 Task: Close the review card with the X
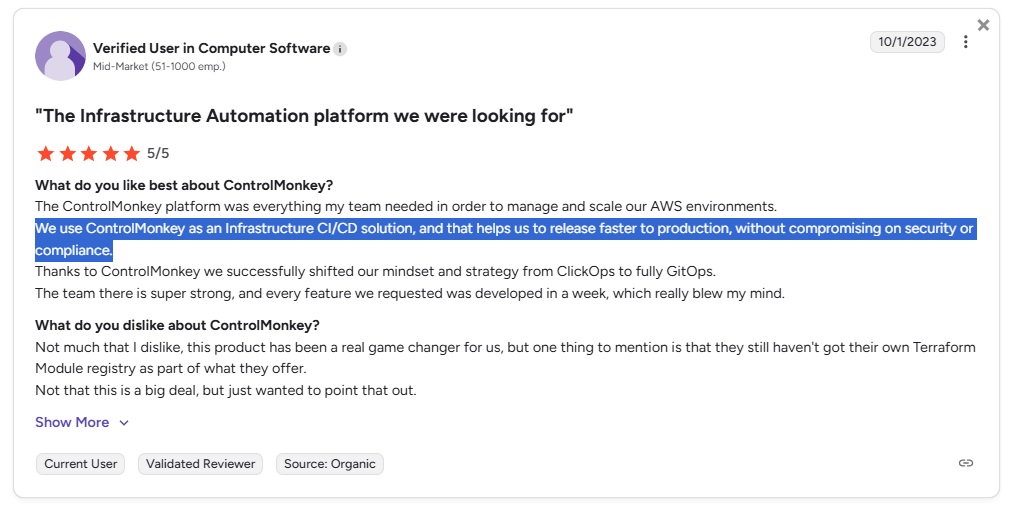click(983, 25)
